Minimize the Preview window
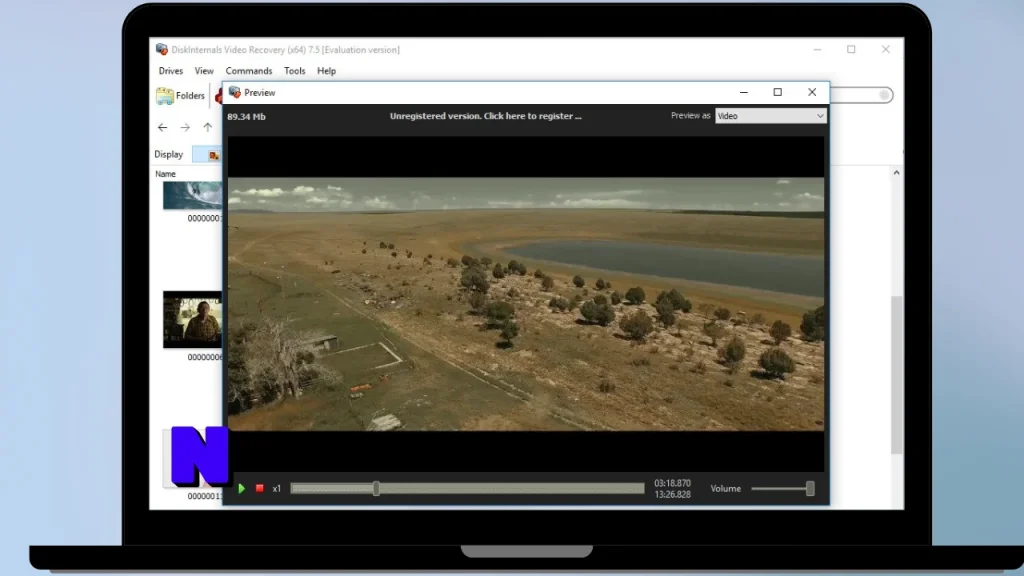Viewport: 1024px width, 576px height. coord(744,92)
